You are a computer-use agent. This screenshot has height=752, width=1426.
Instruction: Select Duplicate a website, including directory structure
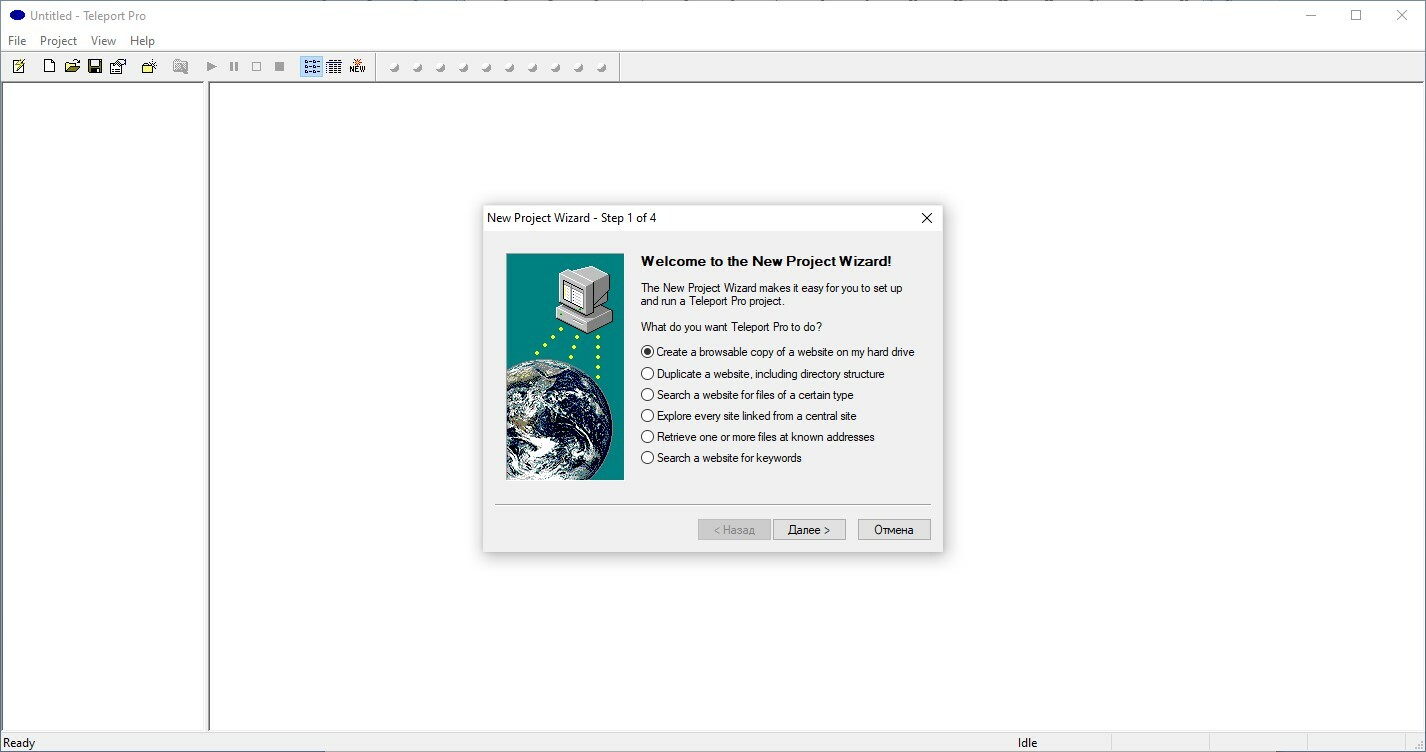click(763, 374)
